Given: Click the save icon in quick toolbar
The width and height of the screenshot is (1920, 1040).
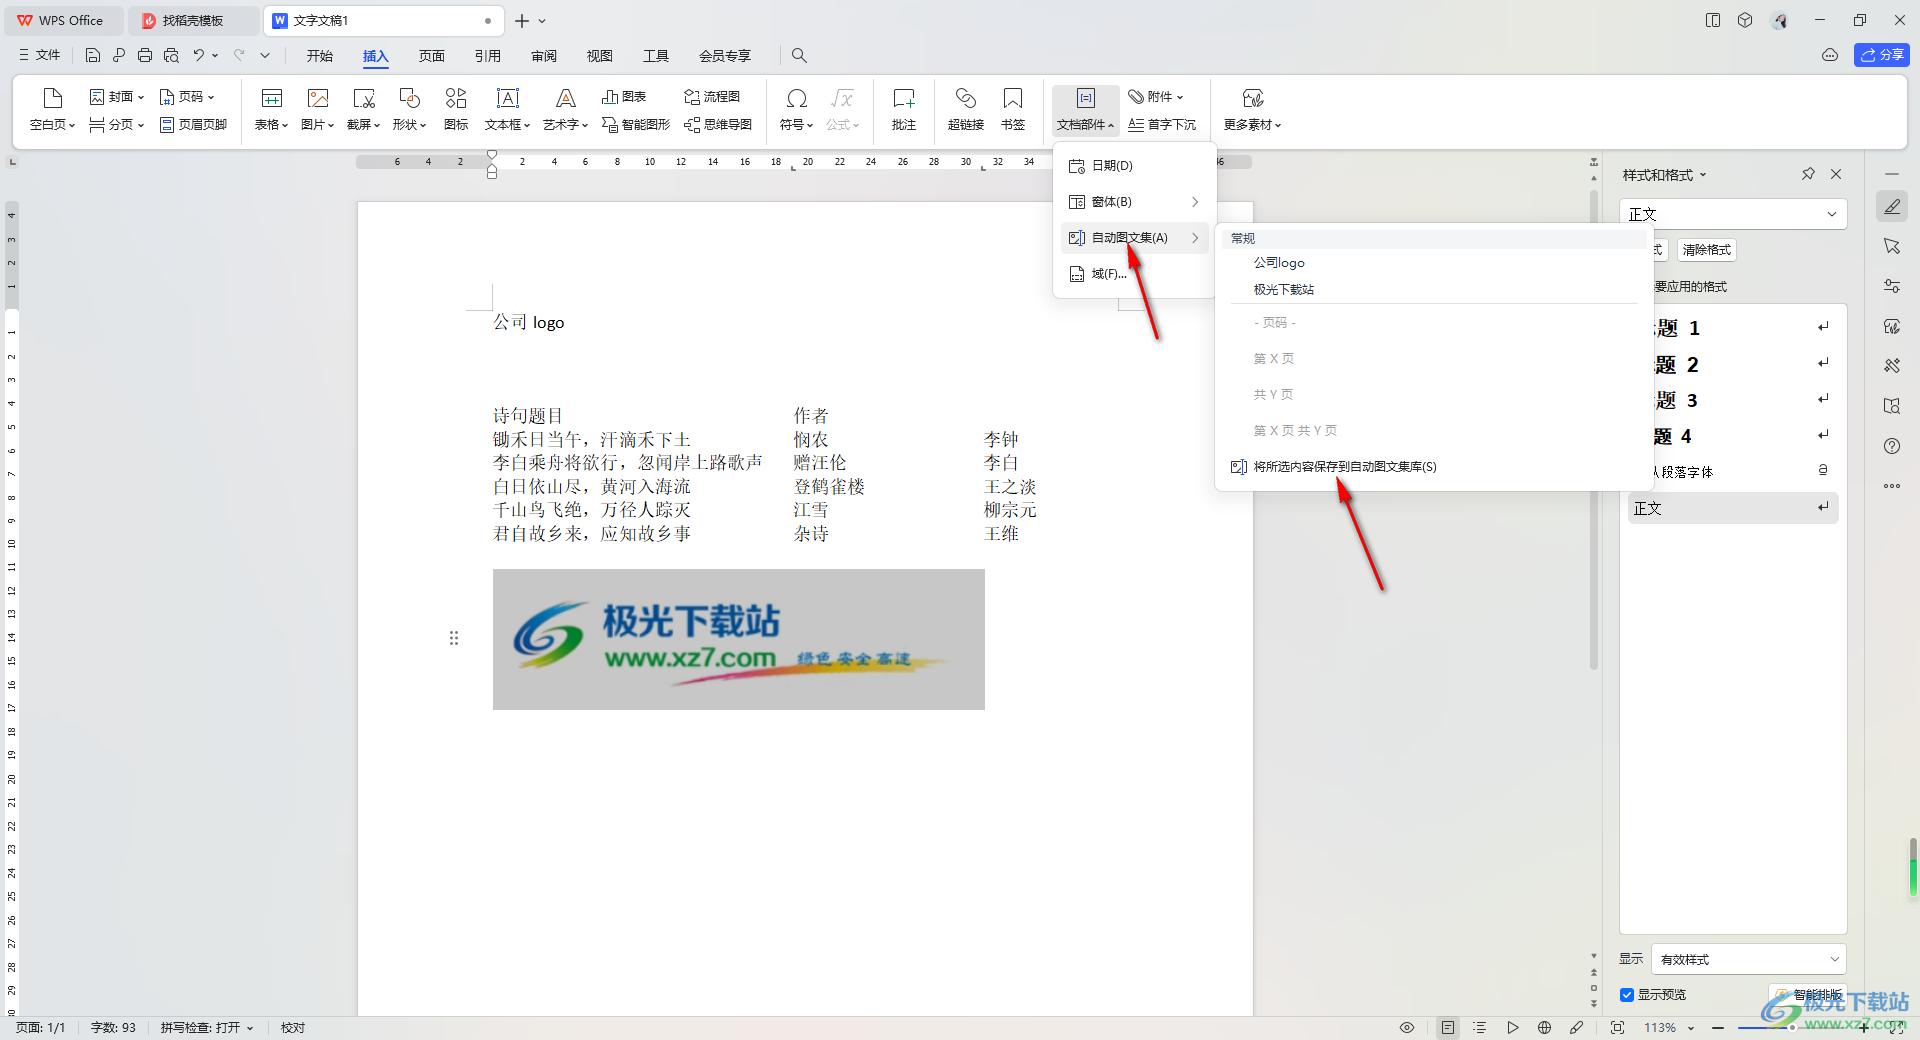Looking at the screenshot, I should 93,56.
